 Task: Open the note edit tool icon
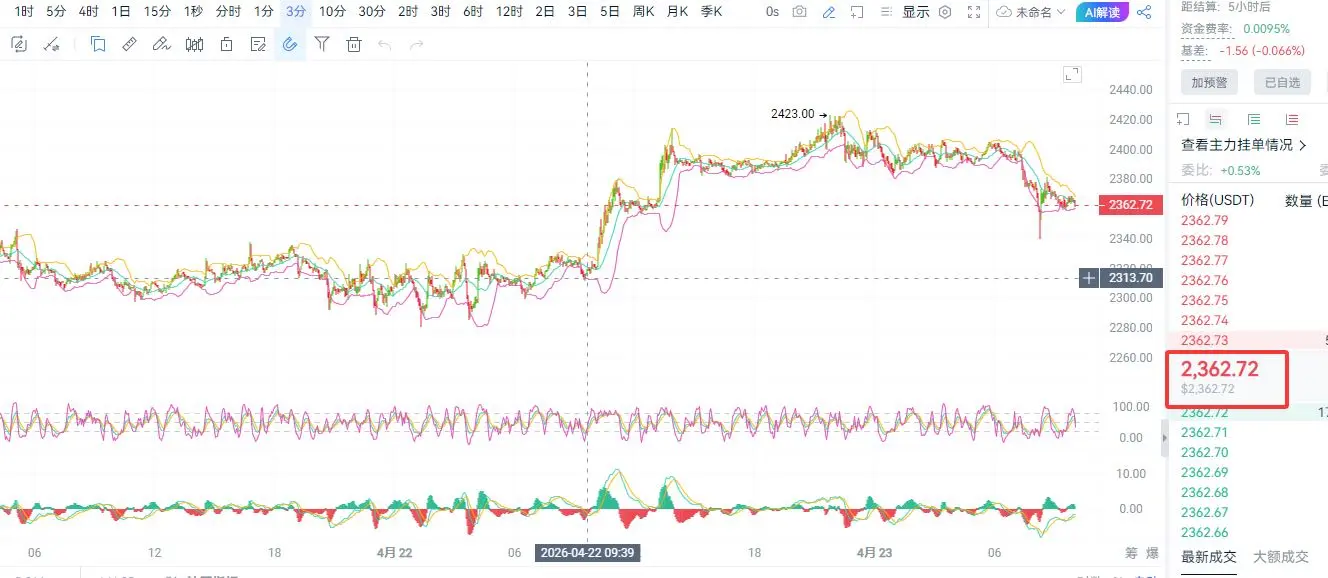tap(258, 44)
